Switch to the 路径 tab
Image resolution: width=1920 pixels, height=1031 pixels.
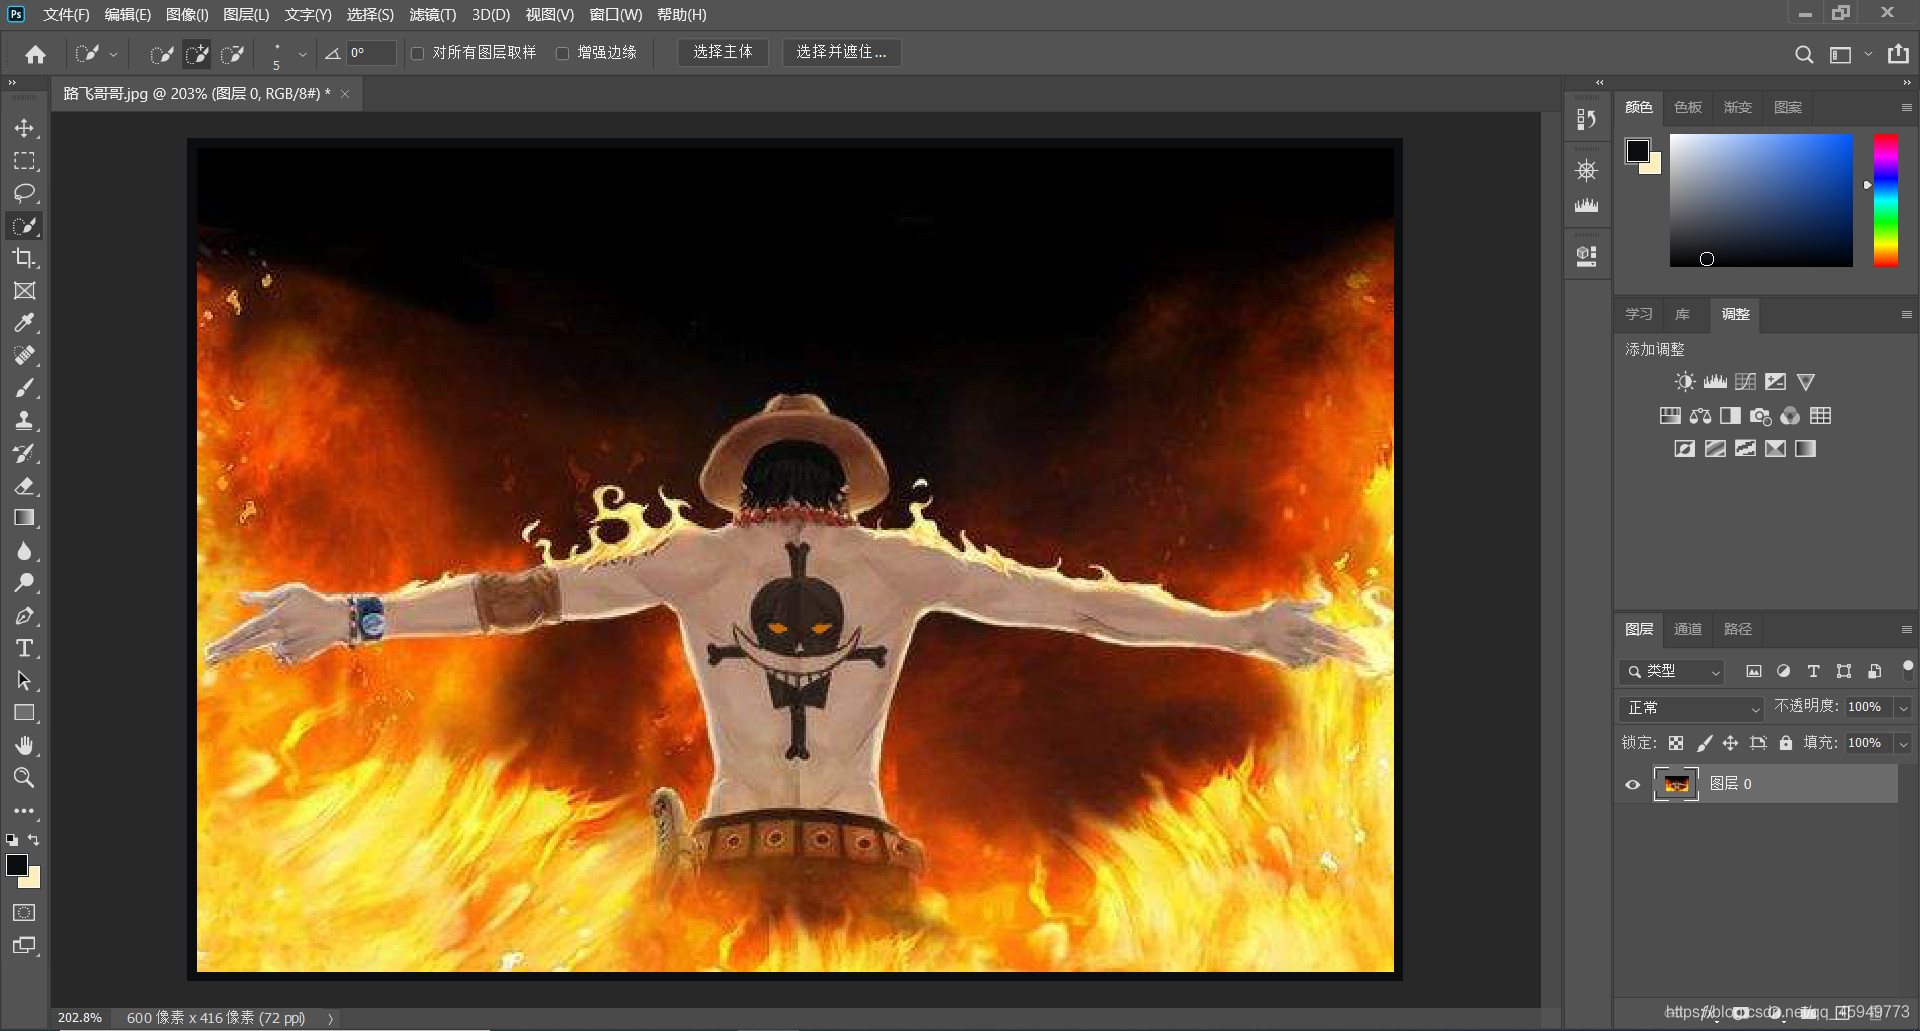coord(1738,629)
